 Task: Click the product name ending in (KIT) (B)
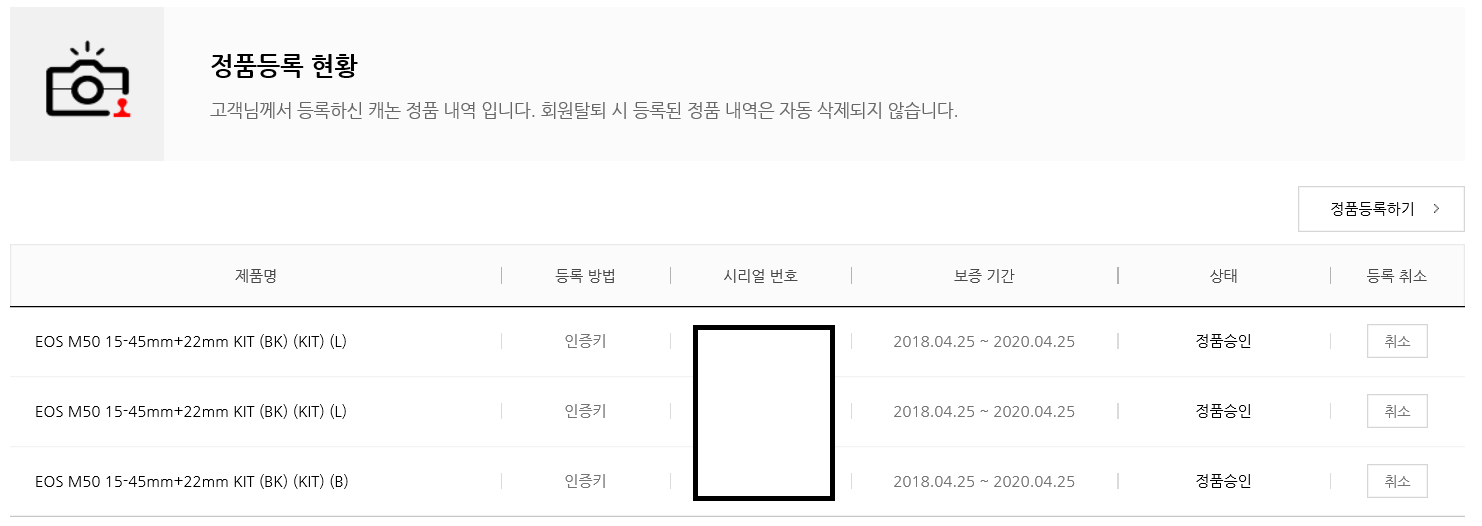191,481
